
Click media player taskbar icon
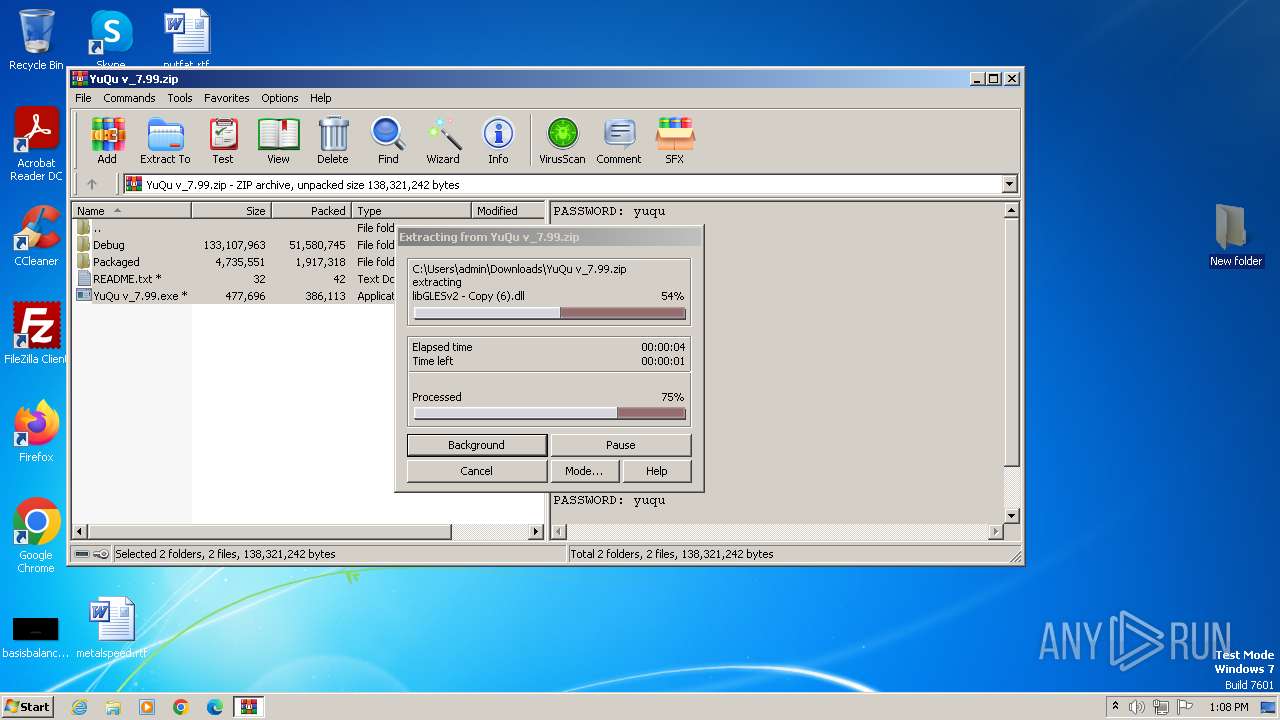pos(147,707)
